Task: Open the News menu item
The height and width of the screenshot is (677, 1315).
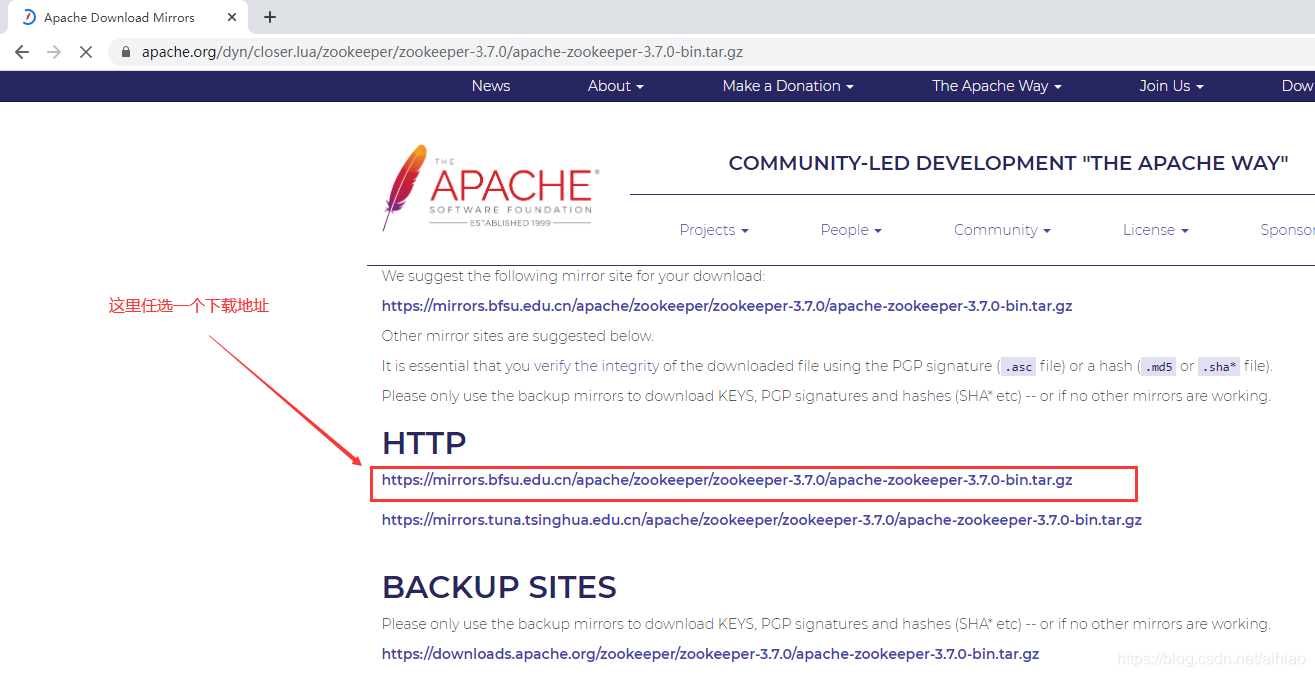Action: (491, 86)
